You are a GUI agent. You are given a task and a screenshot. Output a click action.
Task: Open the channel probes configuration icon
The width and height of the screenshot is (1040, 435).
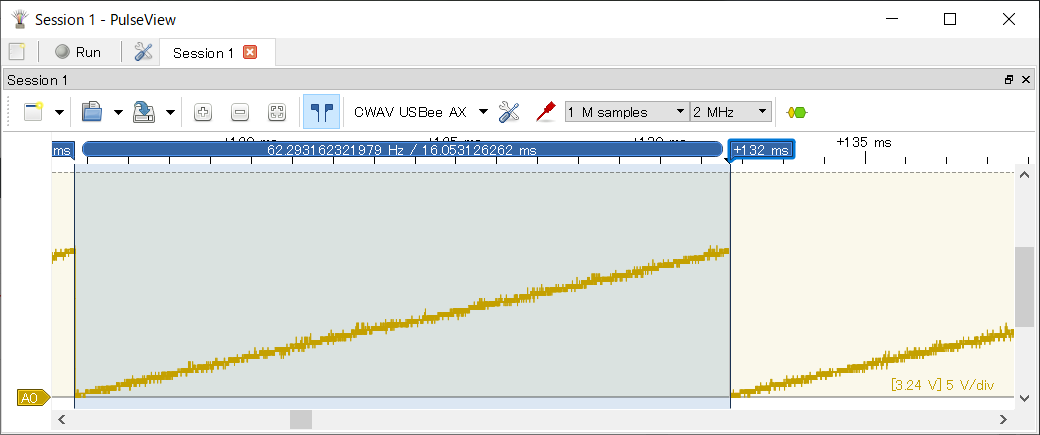[545, 112]
